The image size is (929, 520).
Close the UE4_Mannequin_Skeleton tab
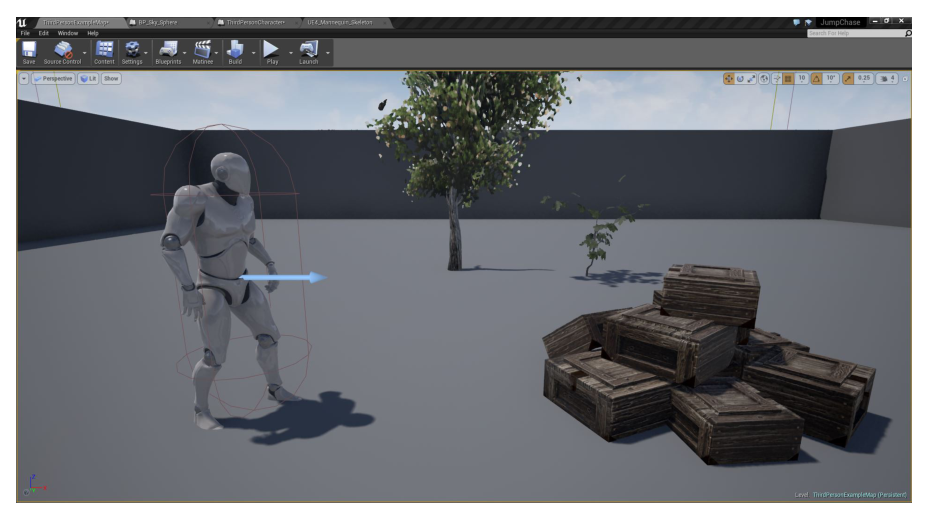point(385,23)
